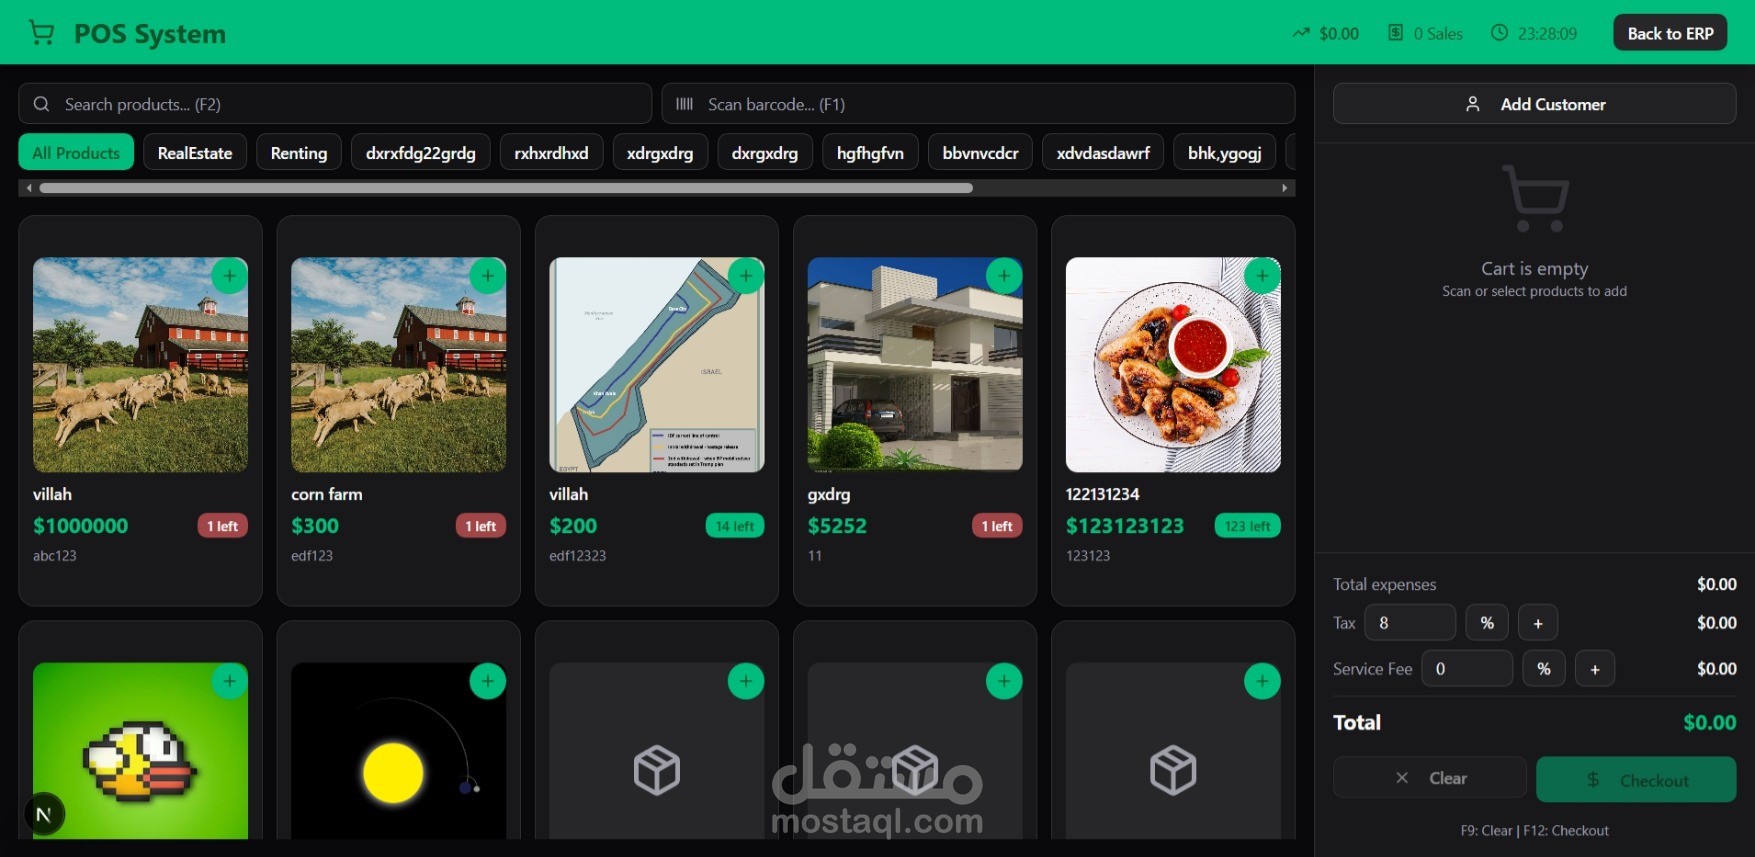This screenshot has height=857, width=1755.
Task: Add corn farm product with plus icon
Action: (488, 276)
